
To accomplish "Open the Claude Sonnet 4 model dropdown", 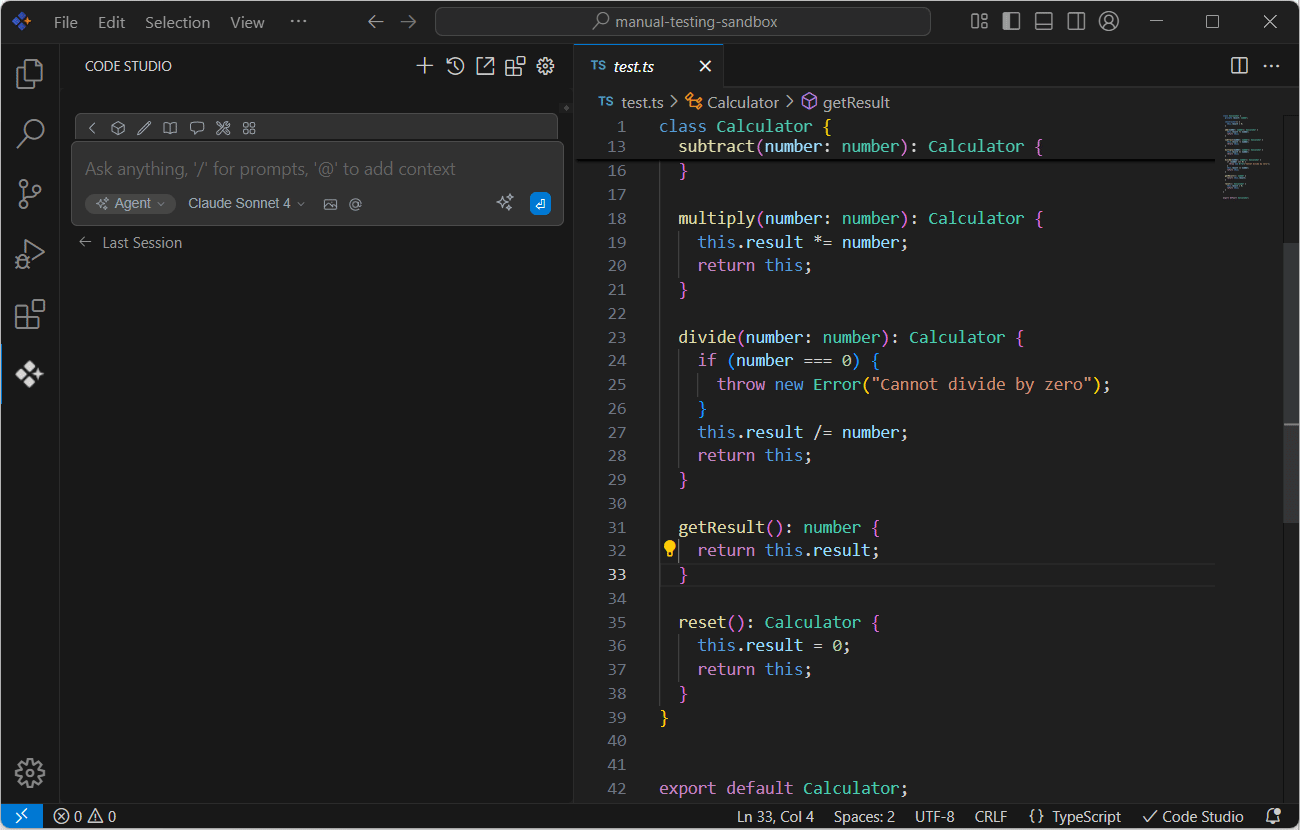I will [246, 204].
